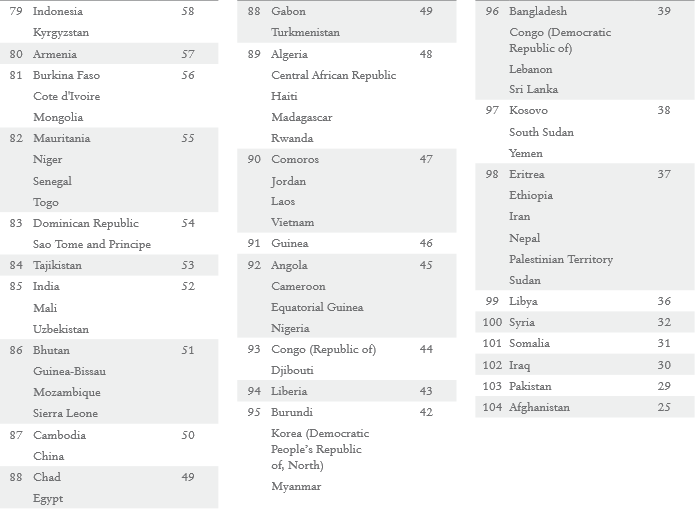Image resolution: width=698 pixels, height=530 pixels.
Task: Click on Burkina Faso
Action: (66, 75)
